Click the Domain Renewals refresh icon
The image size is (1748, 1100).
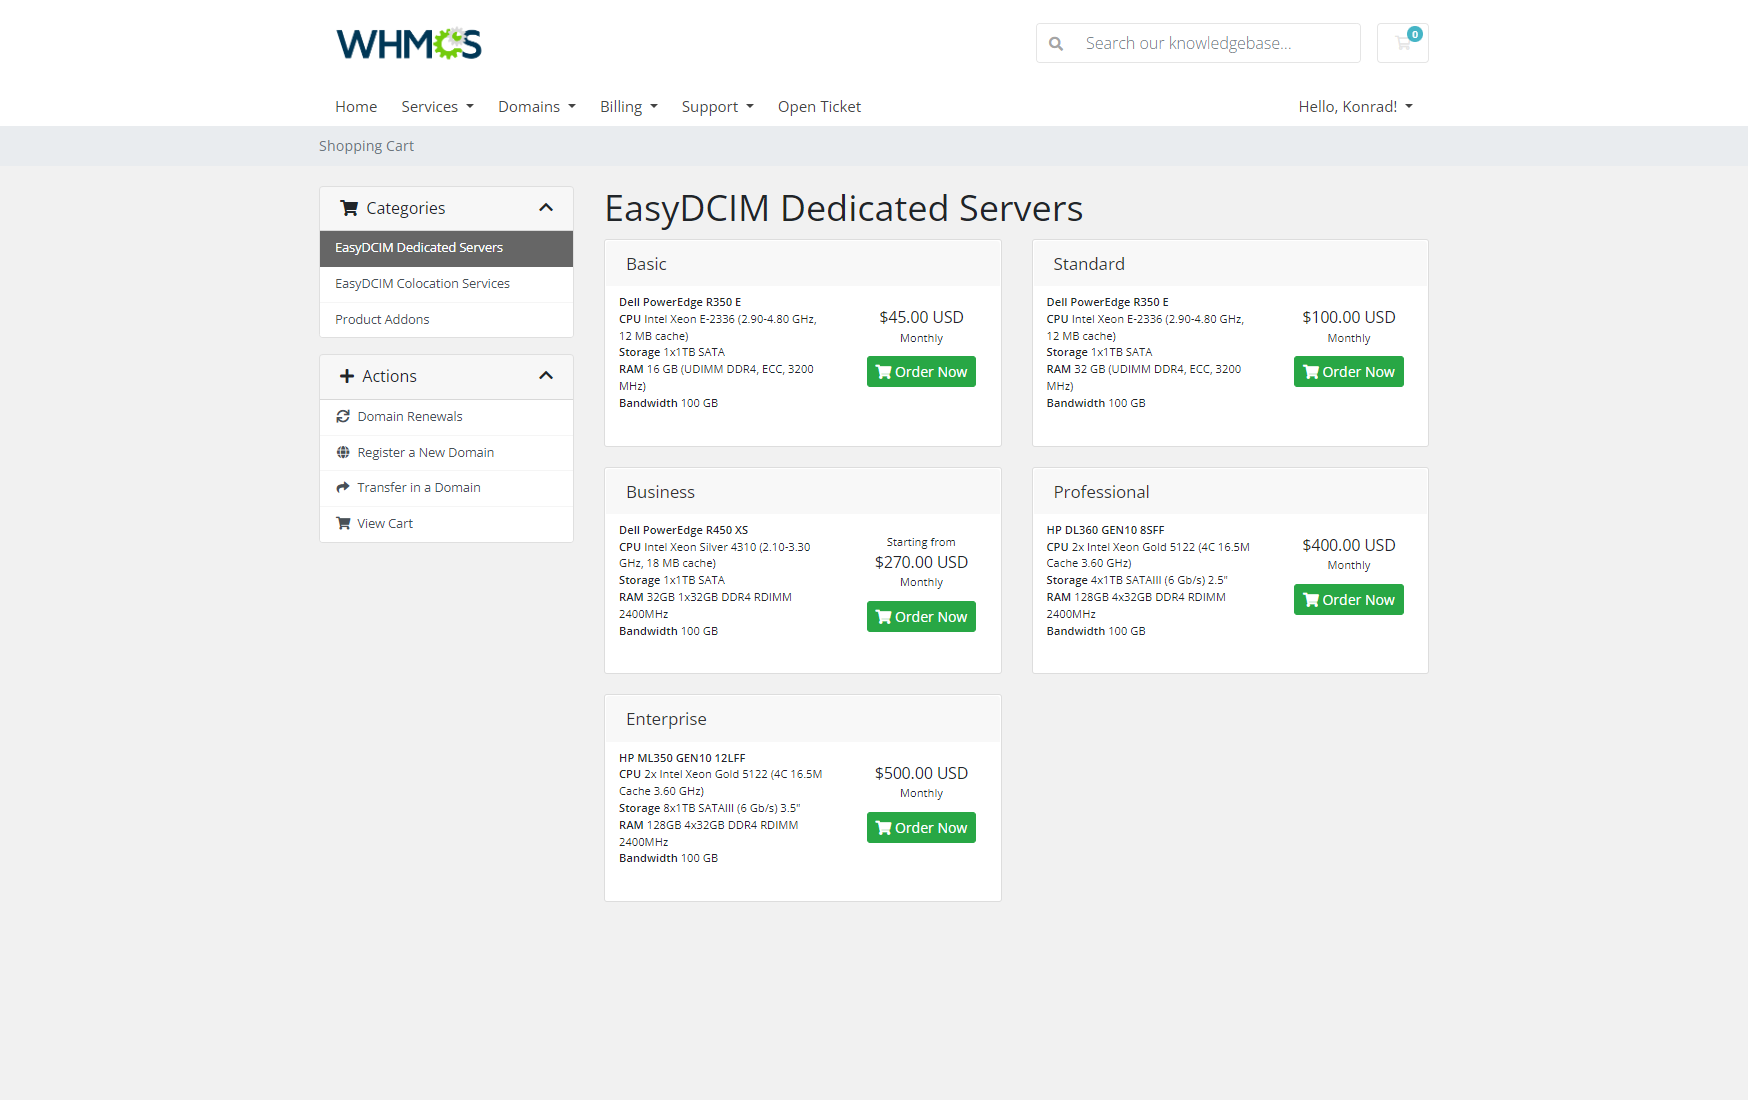(343, 416)
